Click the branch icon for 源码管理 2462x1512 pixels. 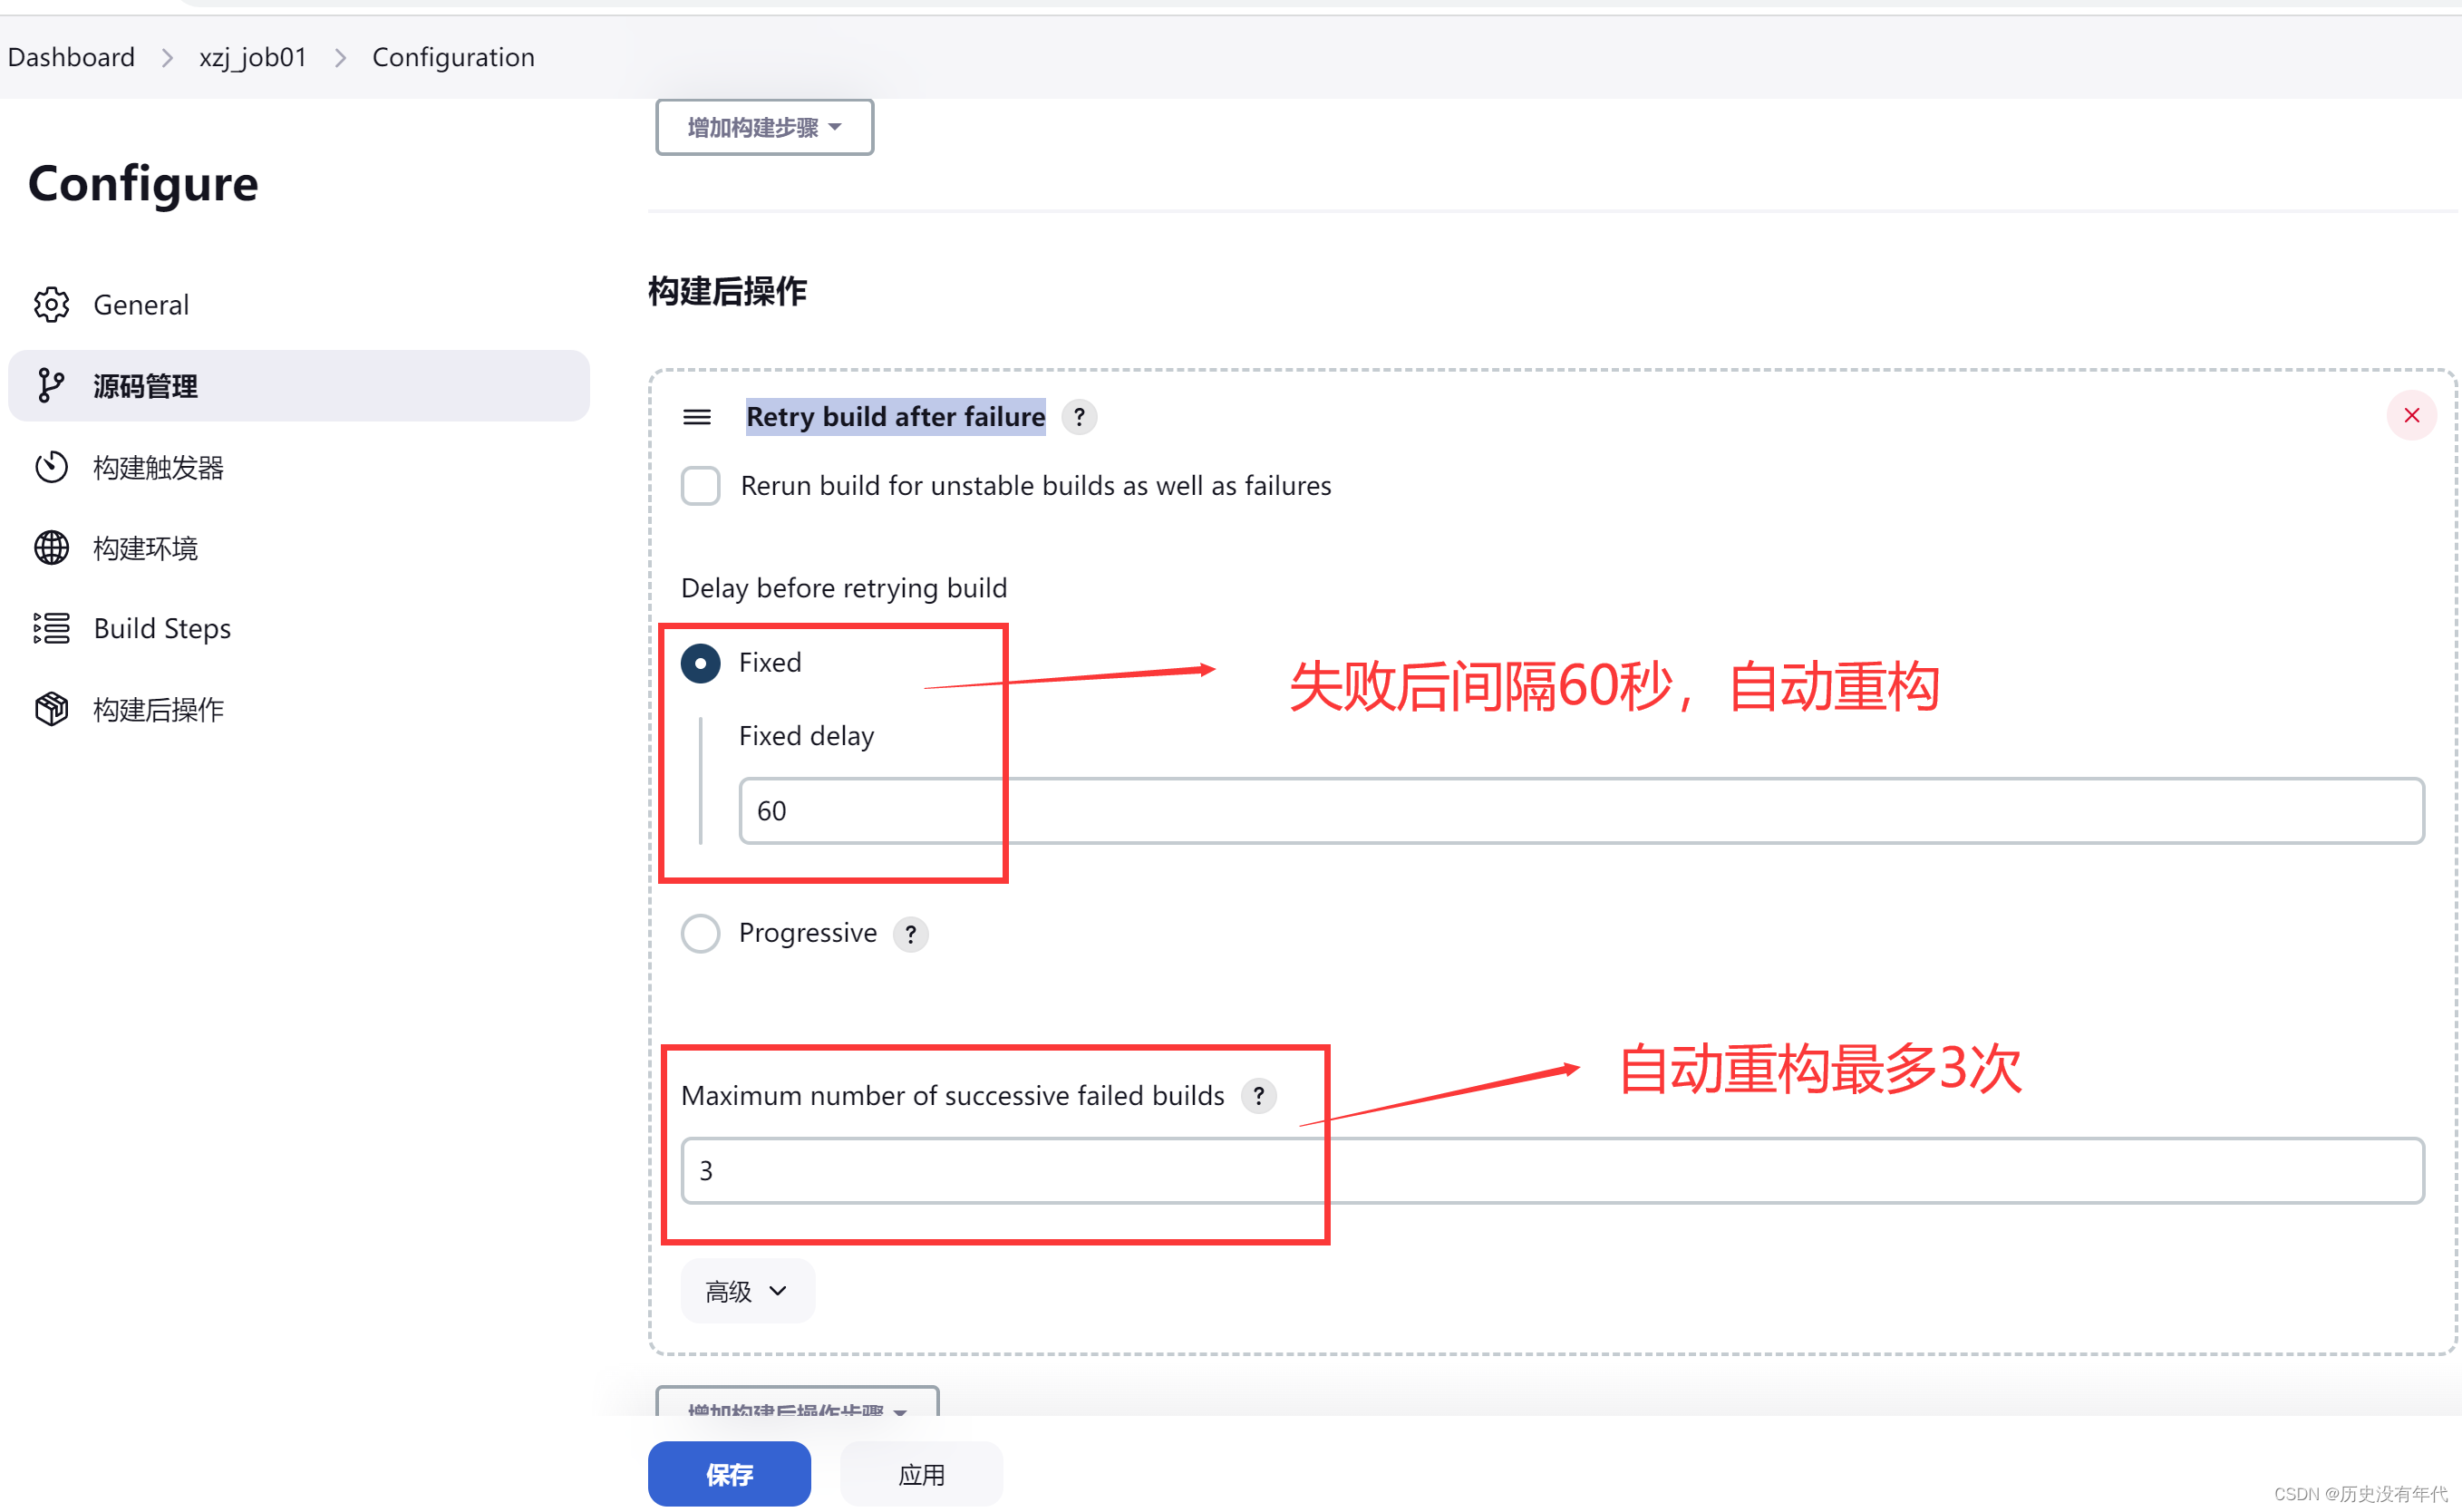(50, 385)
